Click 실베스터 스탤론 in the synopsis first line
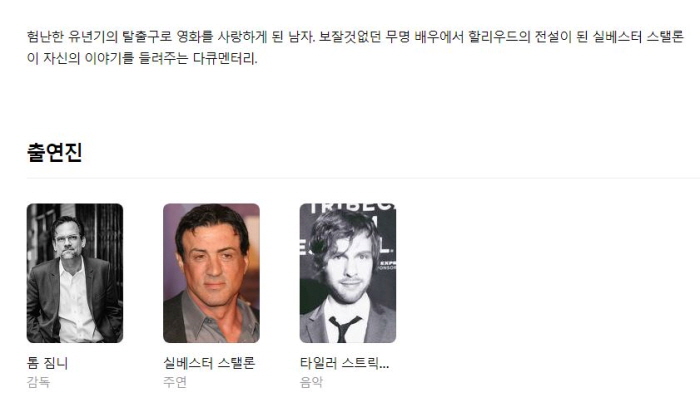The image size is (700, 402). click(638, 37)
